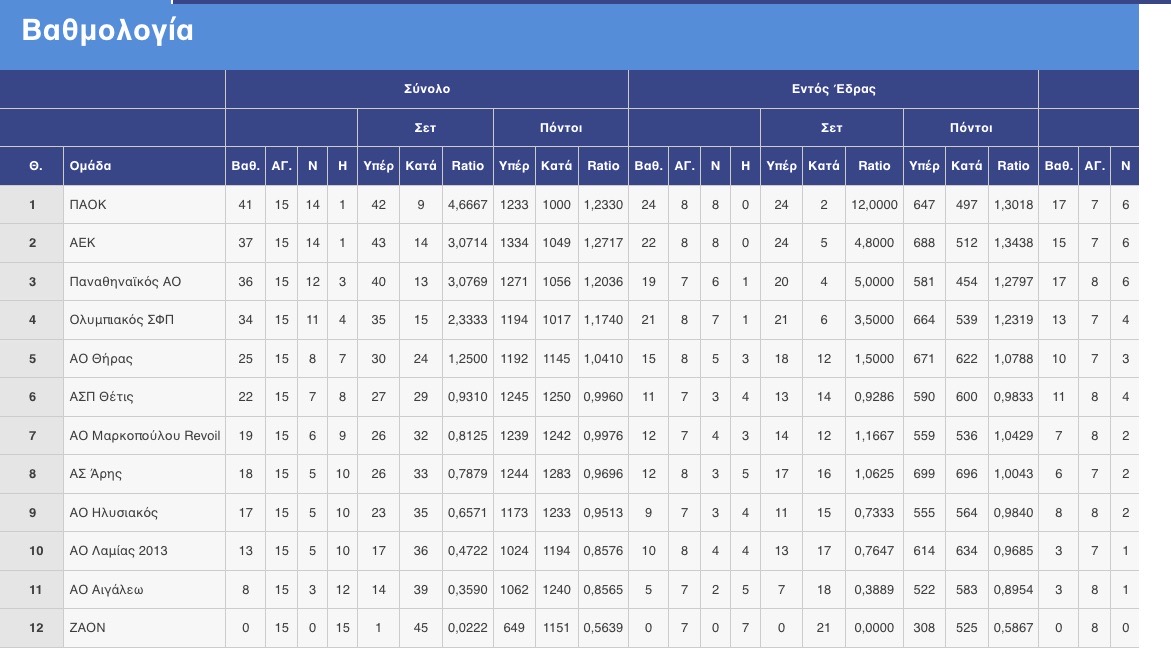Click Λαμίας set ratio 0,4722
This screenshot has width=1171, height=665.
[x=468, y=551]
